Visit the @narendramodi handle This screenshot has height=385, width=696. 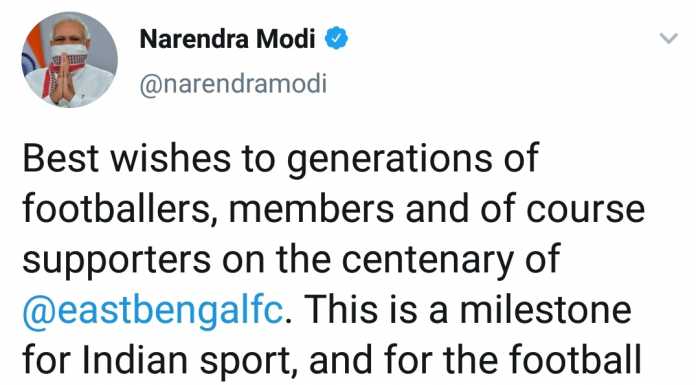click(233, 84)
